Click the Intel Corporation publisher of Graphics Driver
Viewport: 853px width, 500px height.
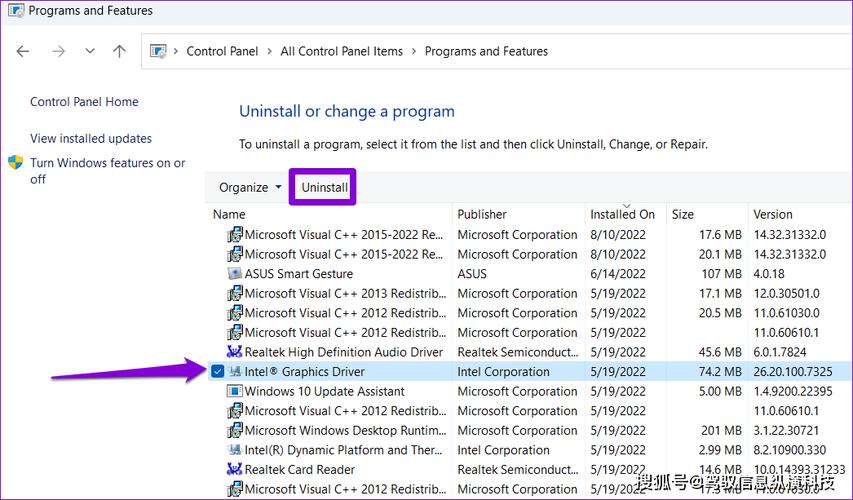click(x=503, y=372)
